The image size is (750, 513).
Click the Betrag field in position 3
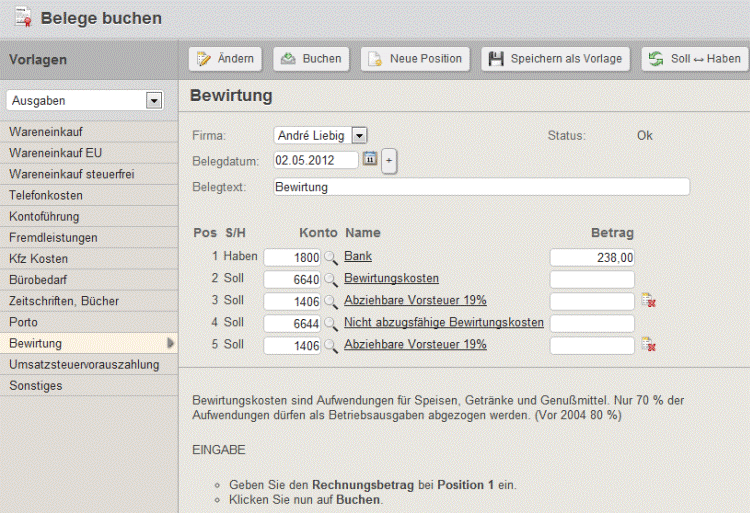pos(592,302)
